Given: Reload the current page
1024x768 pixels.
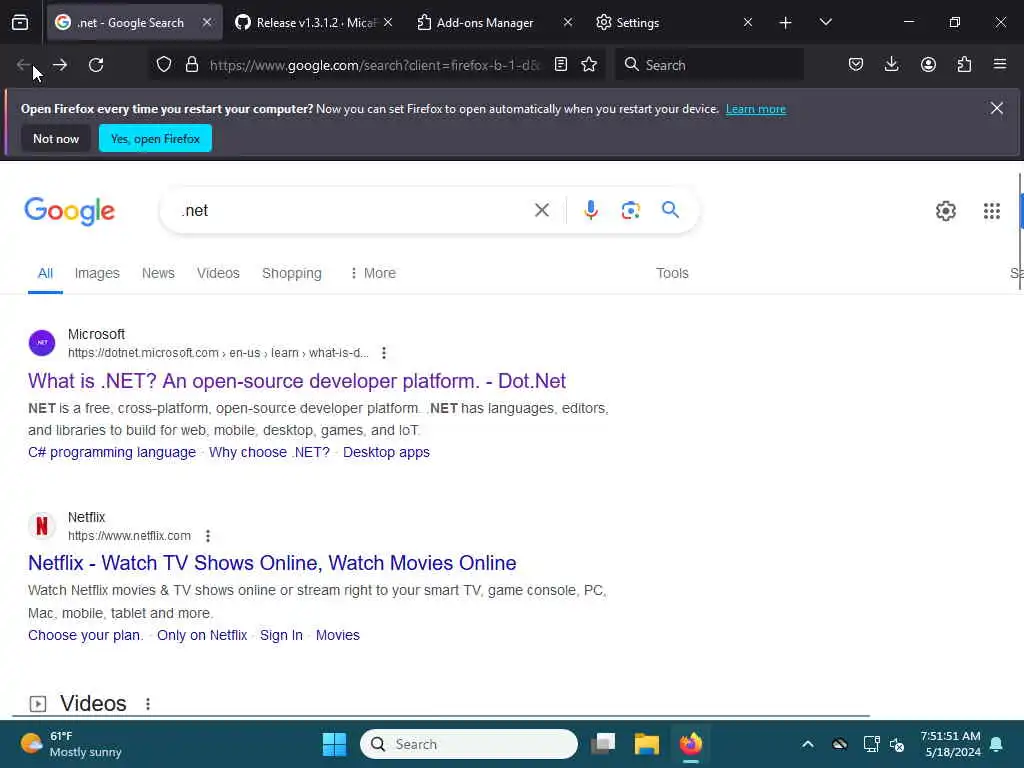Looking at the screenshot, I should pyautogui.click(x=96, y=65).
